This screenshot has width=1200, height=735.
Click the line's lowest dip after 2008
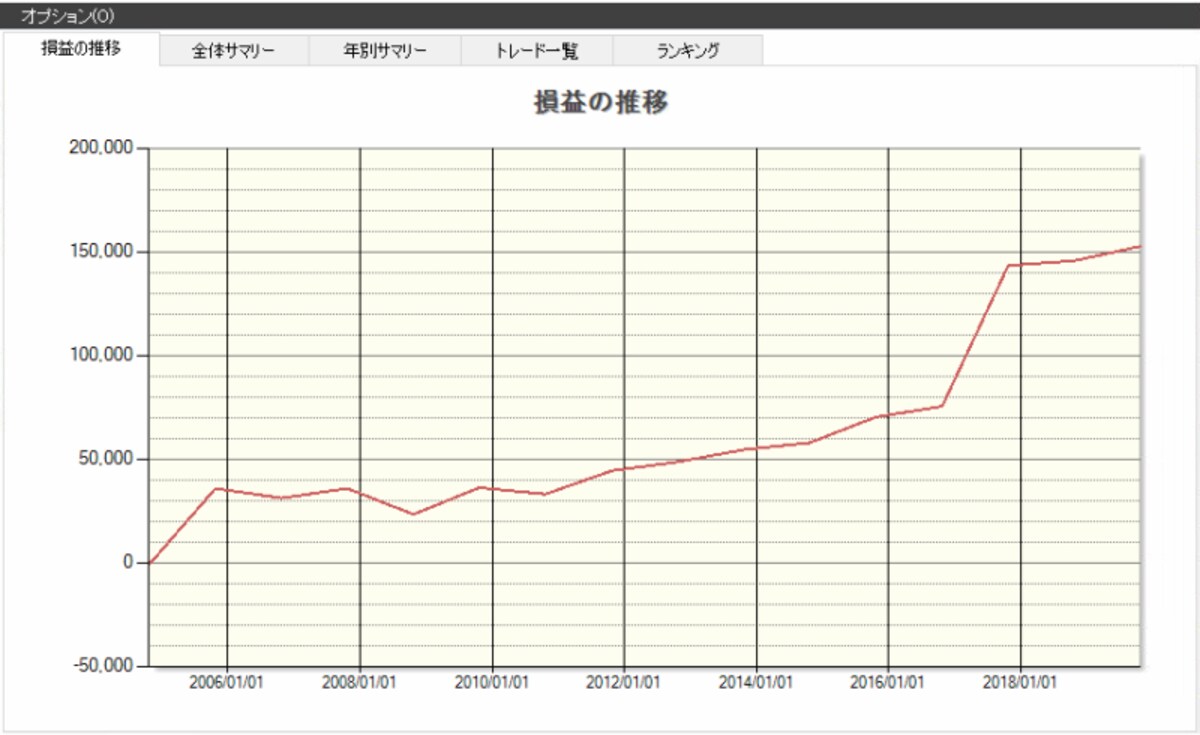pos(412,515)
